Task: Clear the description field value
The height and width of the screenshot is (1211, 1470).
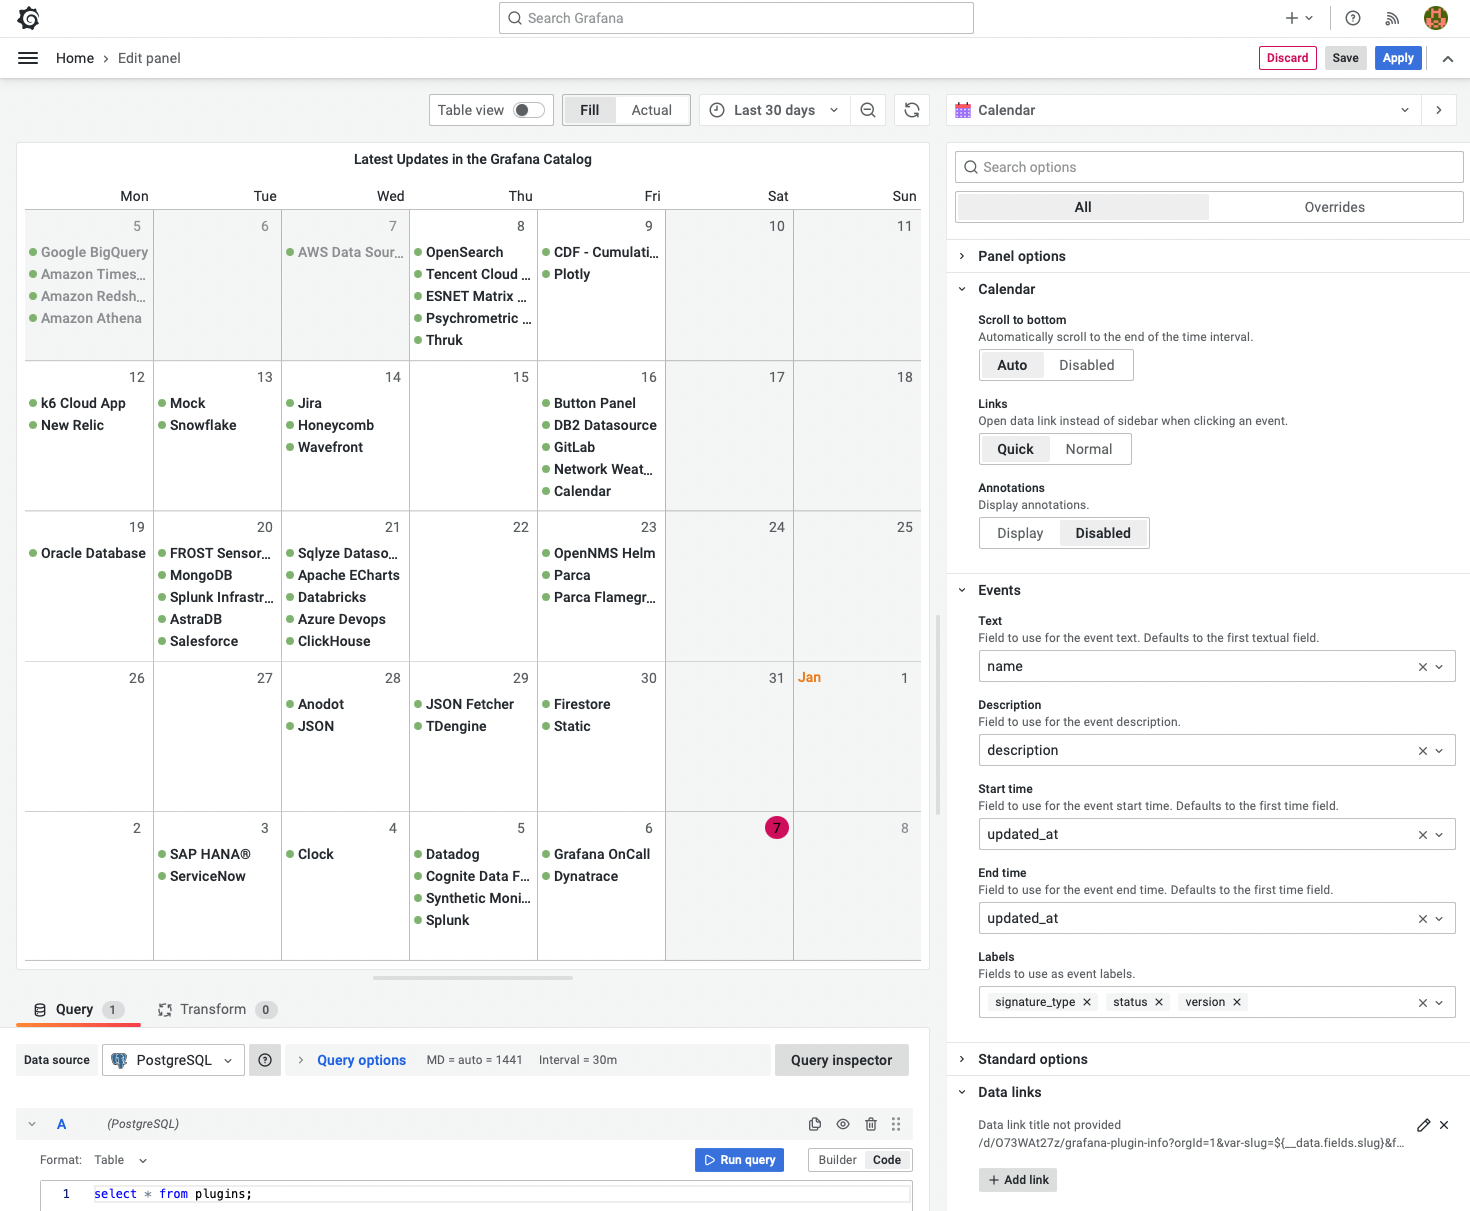Action: (1422, 751)
